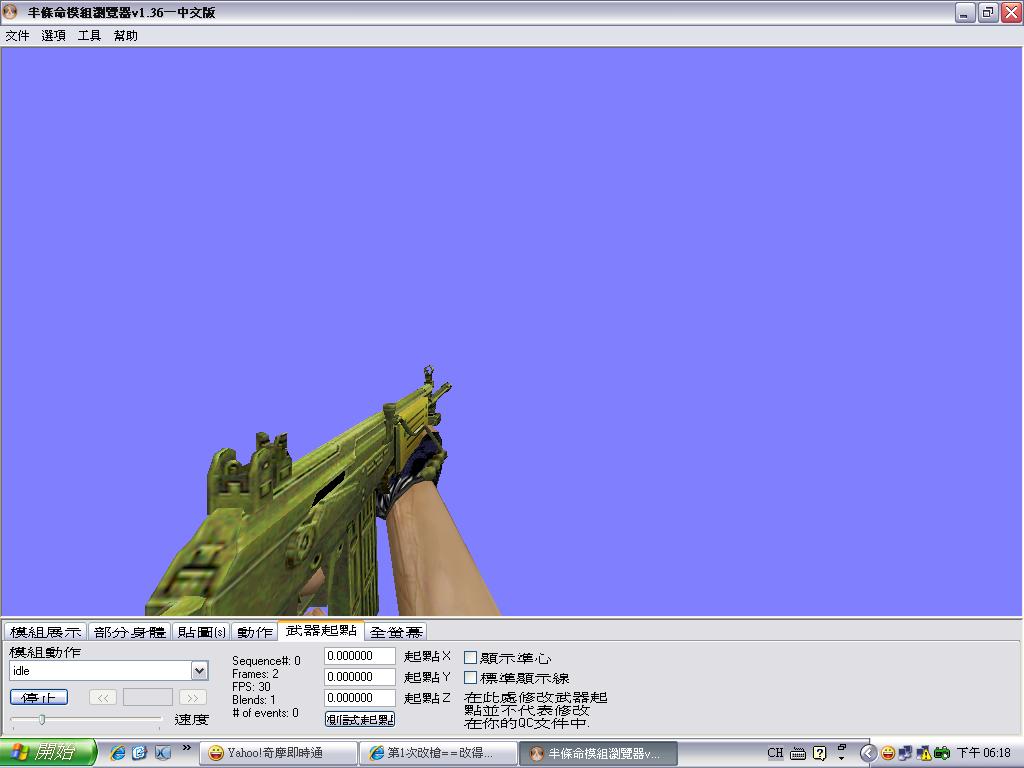Image resolution: width=1024 pixels, height=768 pixels.
Task: Switch to the 全螢幕 tab
Action: [x=396, y=632]
